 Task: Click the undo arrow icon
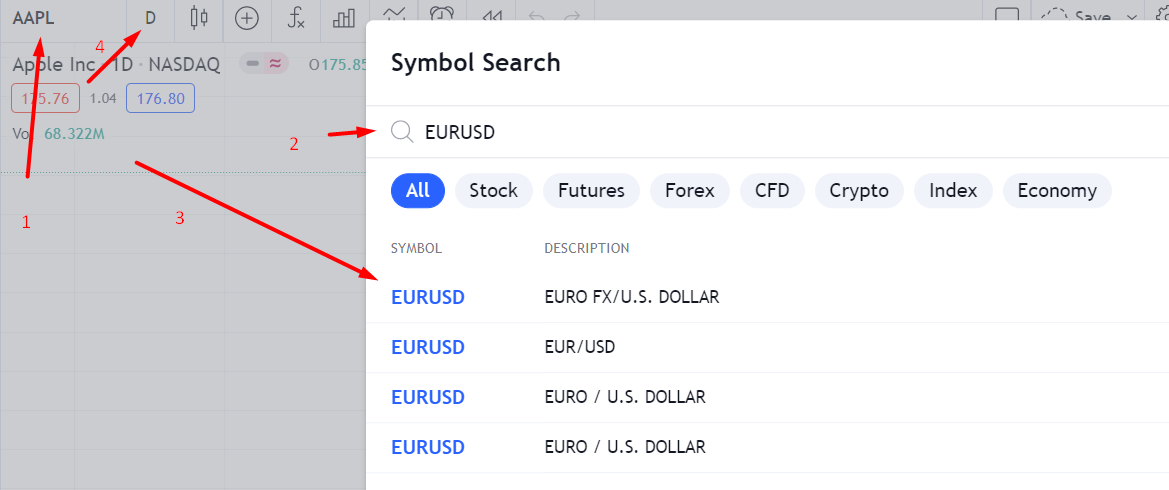(537, 16)
